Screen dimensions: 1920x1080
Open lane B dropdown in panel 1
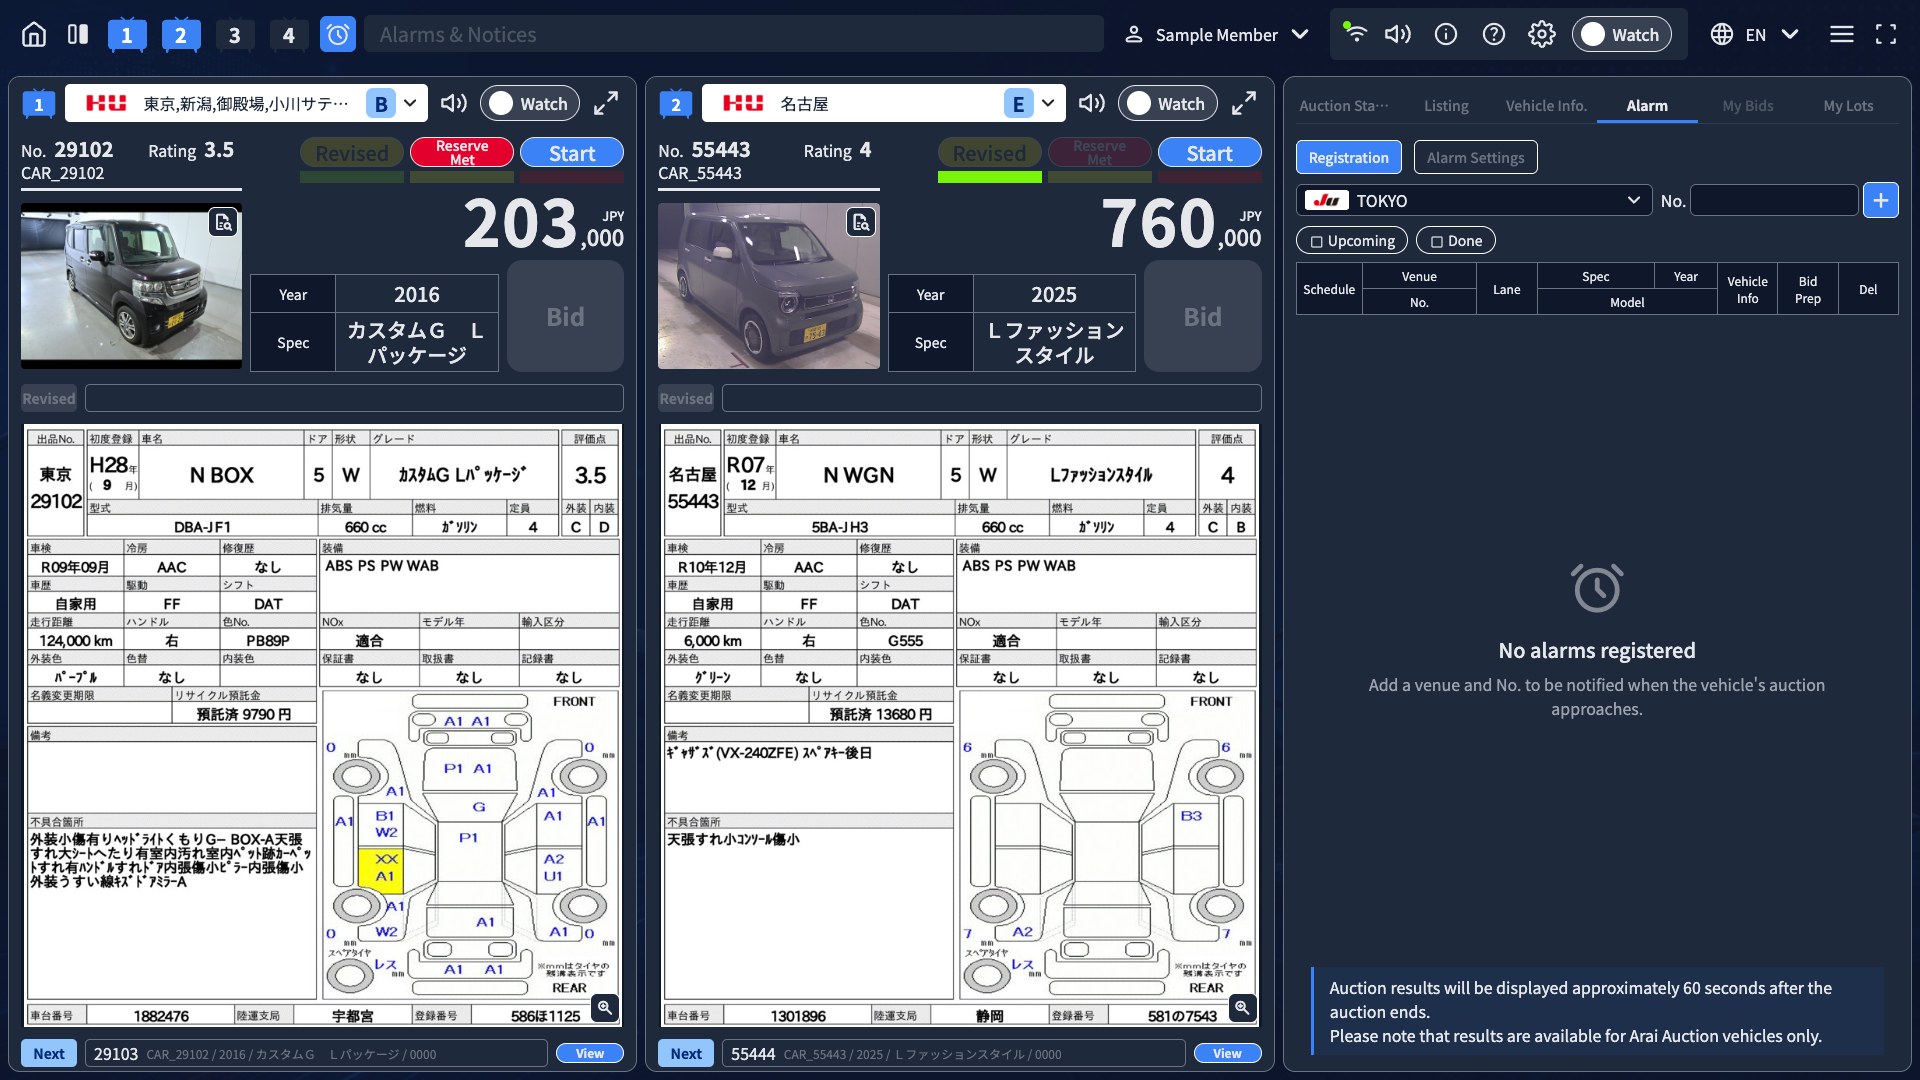point(394,103)
